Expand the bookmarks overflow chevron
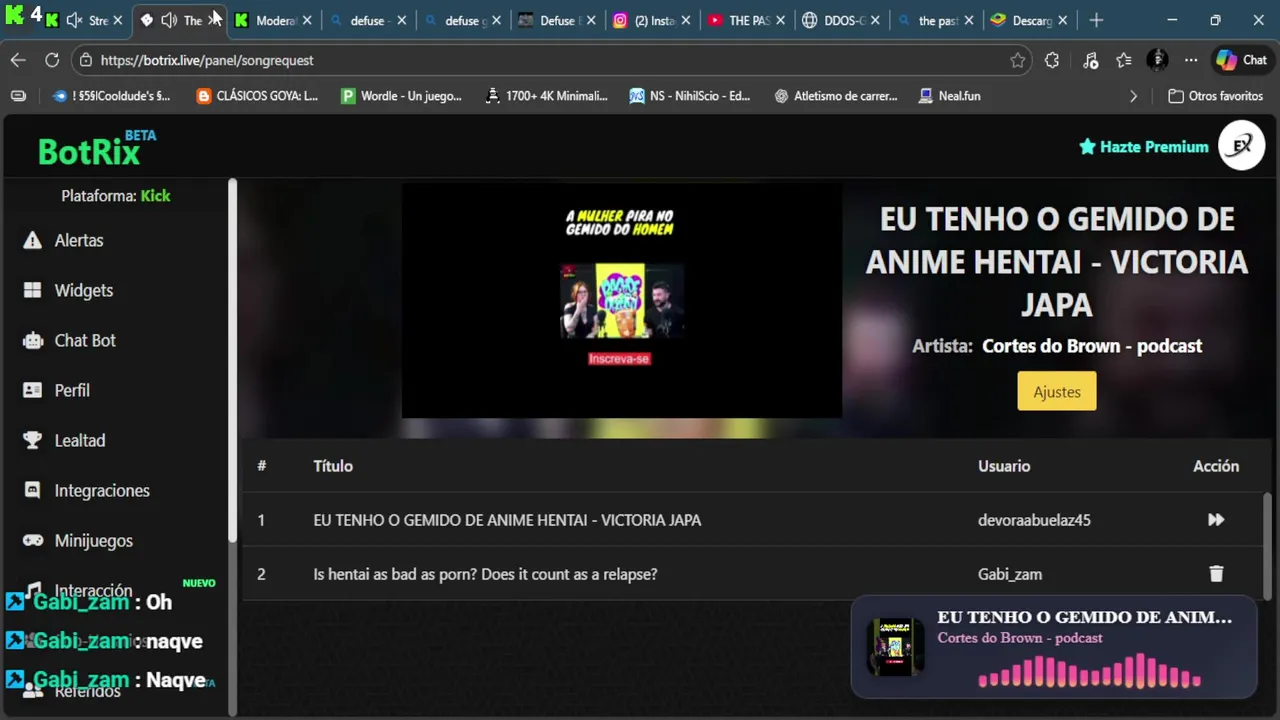 (x=1133, y=96)
